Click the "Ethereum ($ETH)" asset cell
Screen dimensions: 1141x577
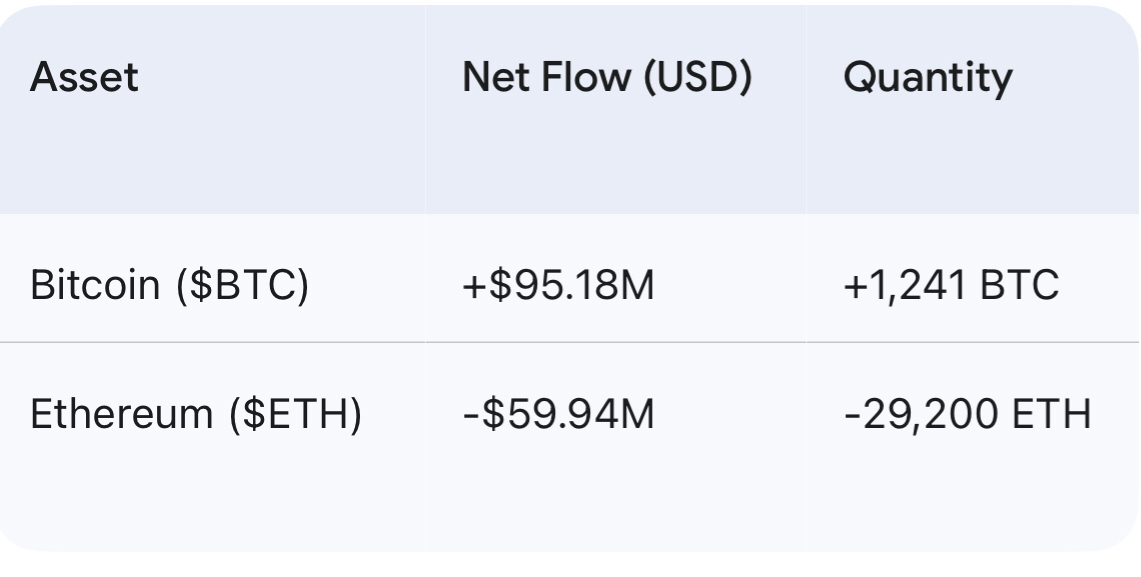point(195,414)
